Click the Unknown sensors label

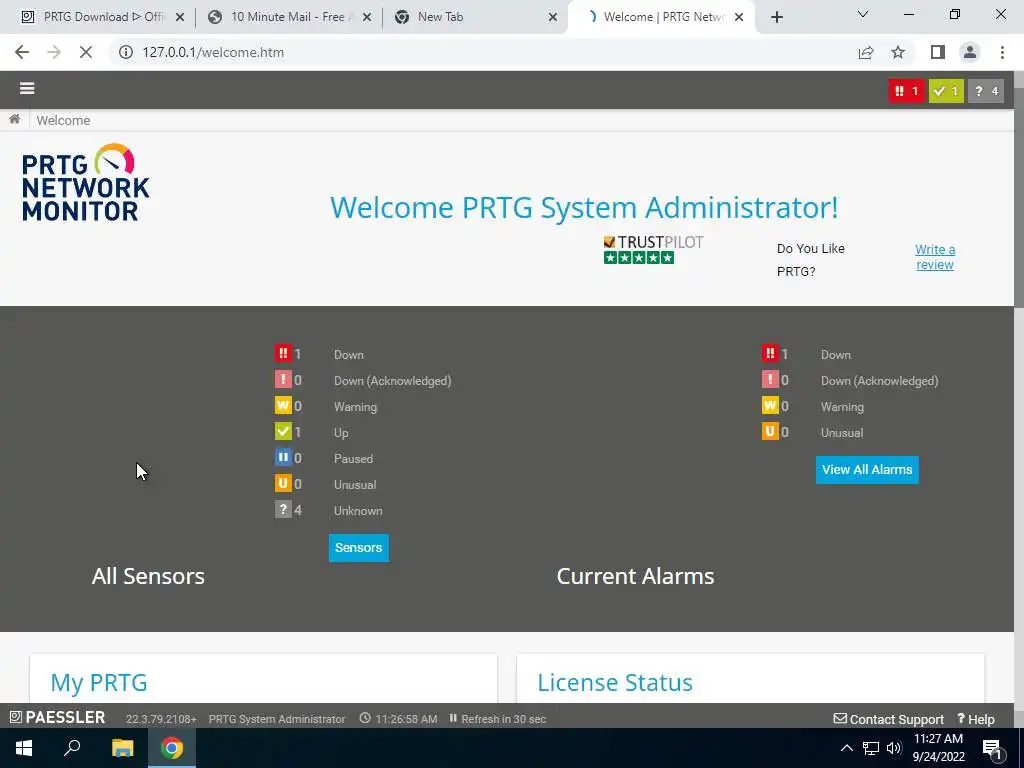[358, 511]
